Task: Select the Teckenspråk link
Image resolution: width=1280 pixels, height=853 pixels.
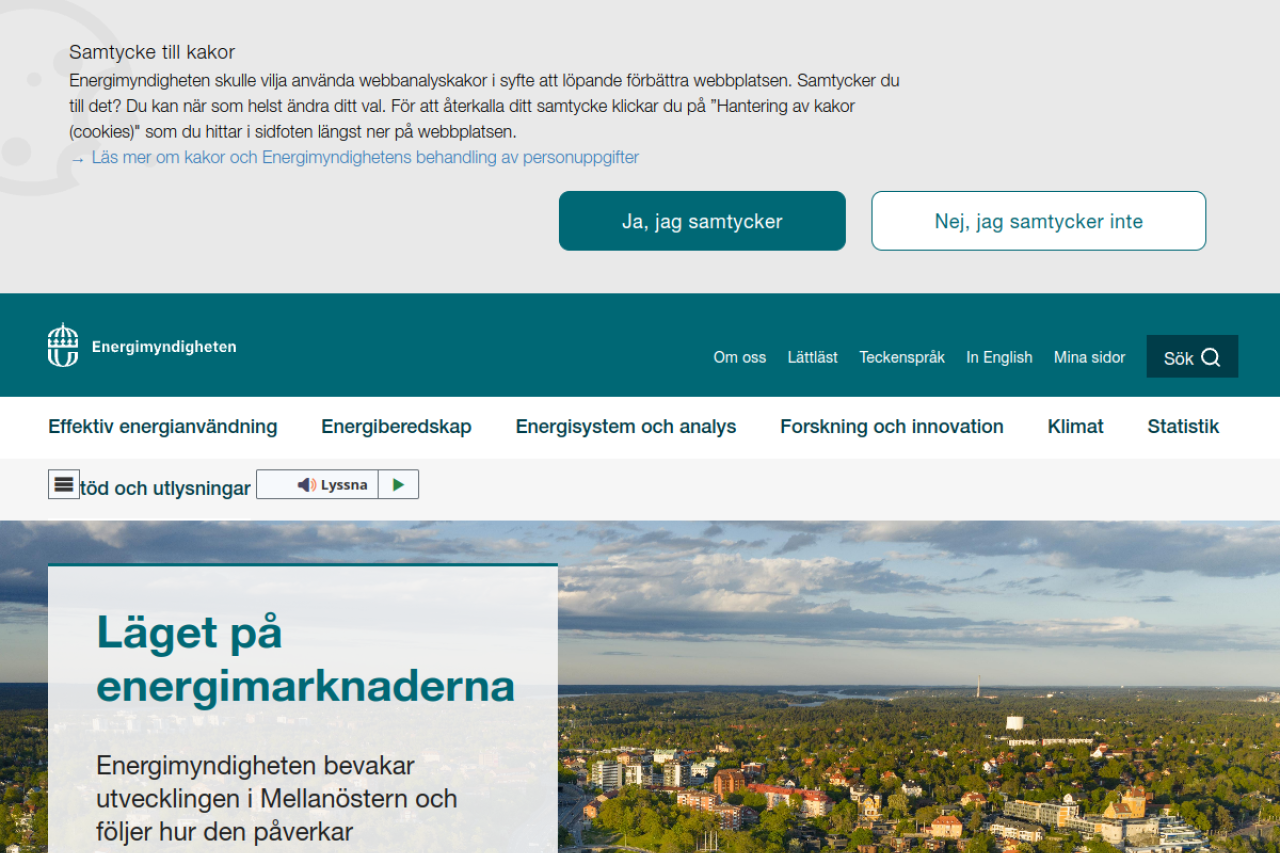Action: click(x=902, y=357)
